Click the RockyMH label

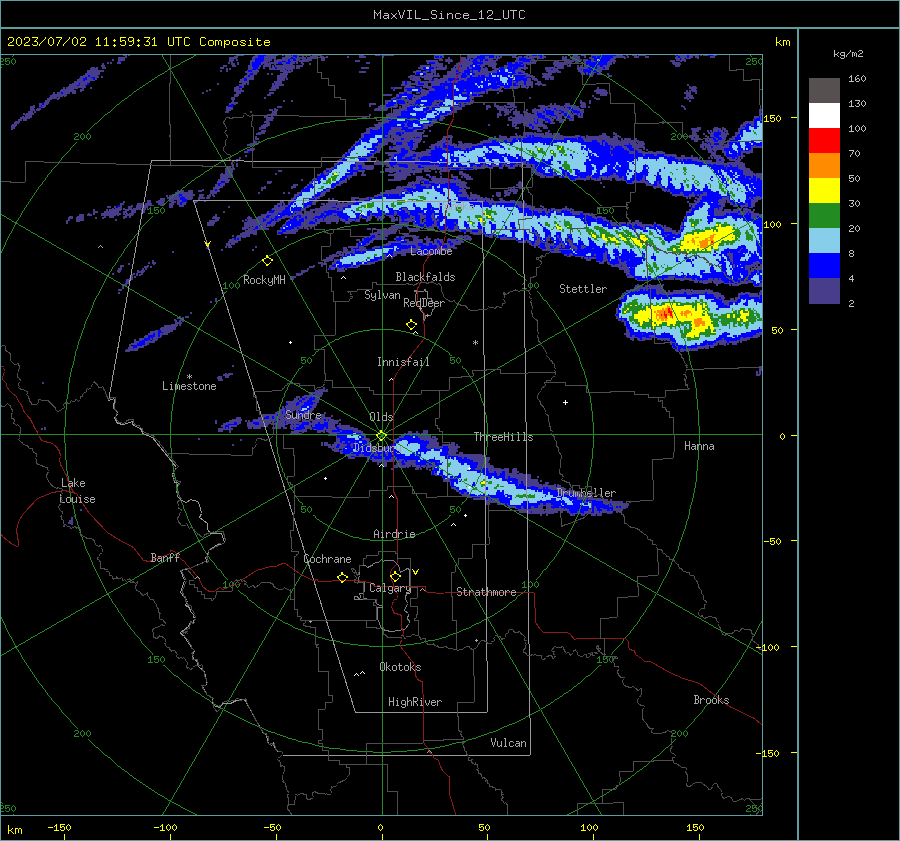[x=264, y=280]
